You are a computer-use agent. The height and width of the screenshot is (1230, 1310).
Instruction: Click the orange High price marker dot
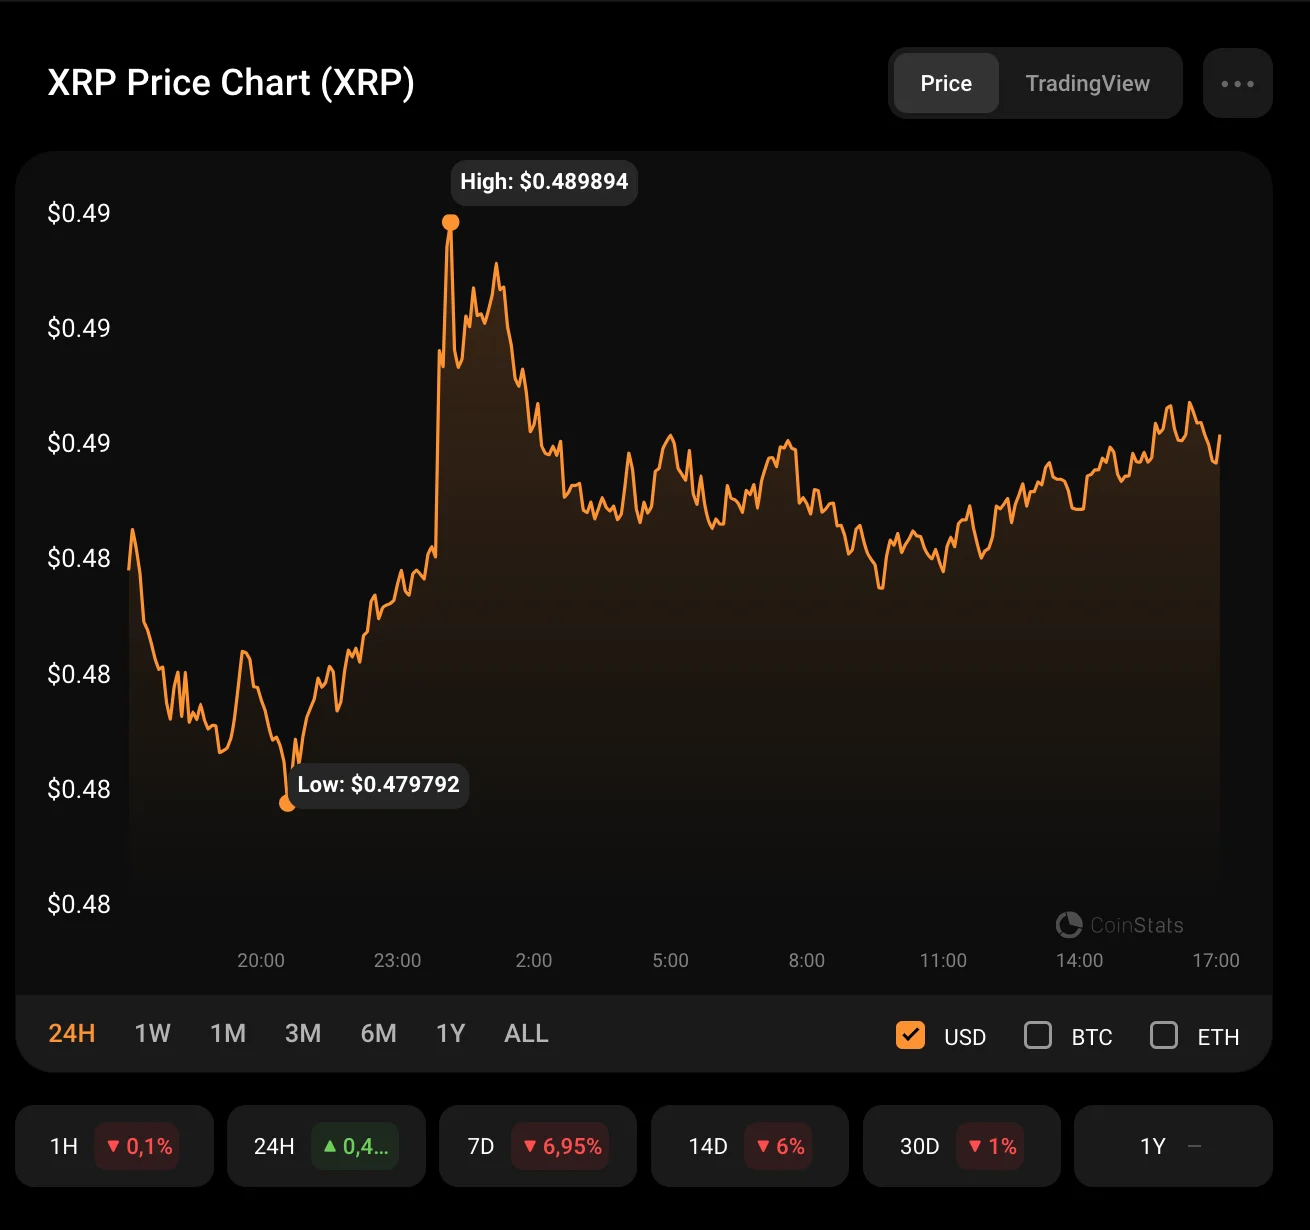tap(451, 222)
